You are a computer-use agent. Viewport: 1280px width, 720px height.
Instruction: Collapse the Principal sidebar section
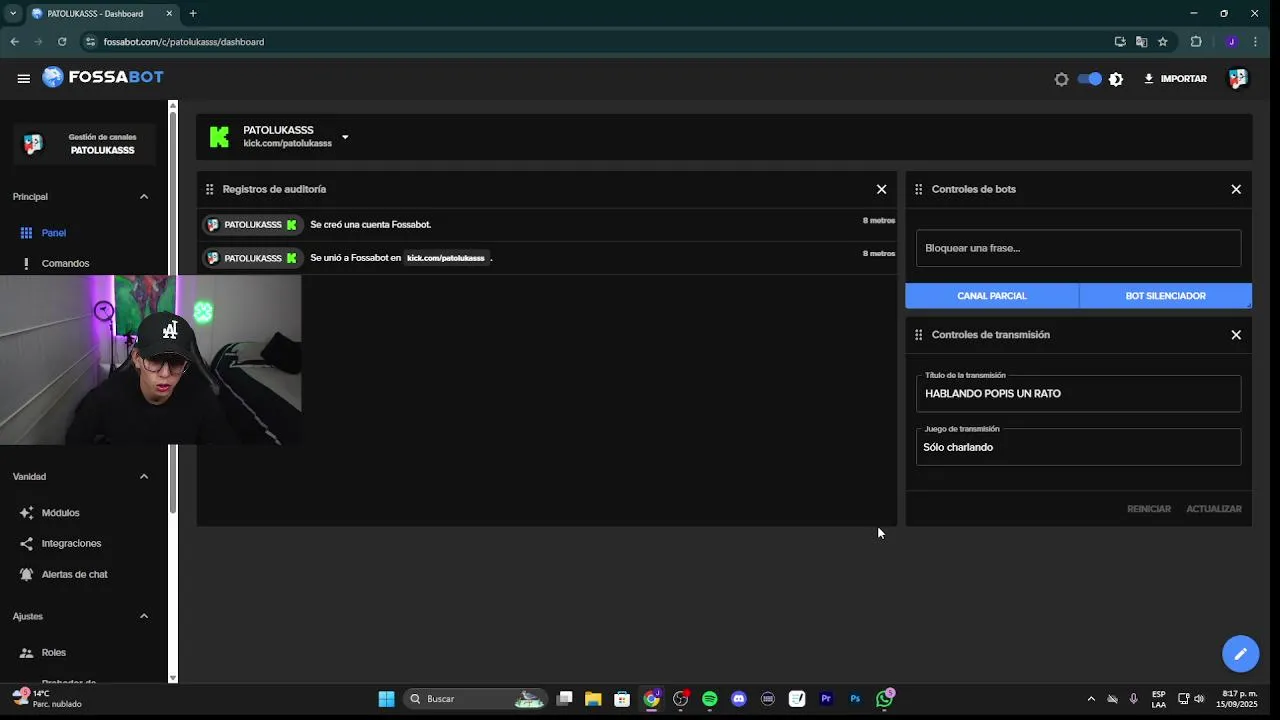point(144,197)
